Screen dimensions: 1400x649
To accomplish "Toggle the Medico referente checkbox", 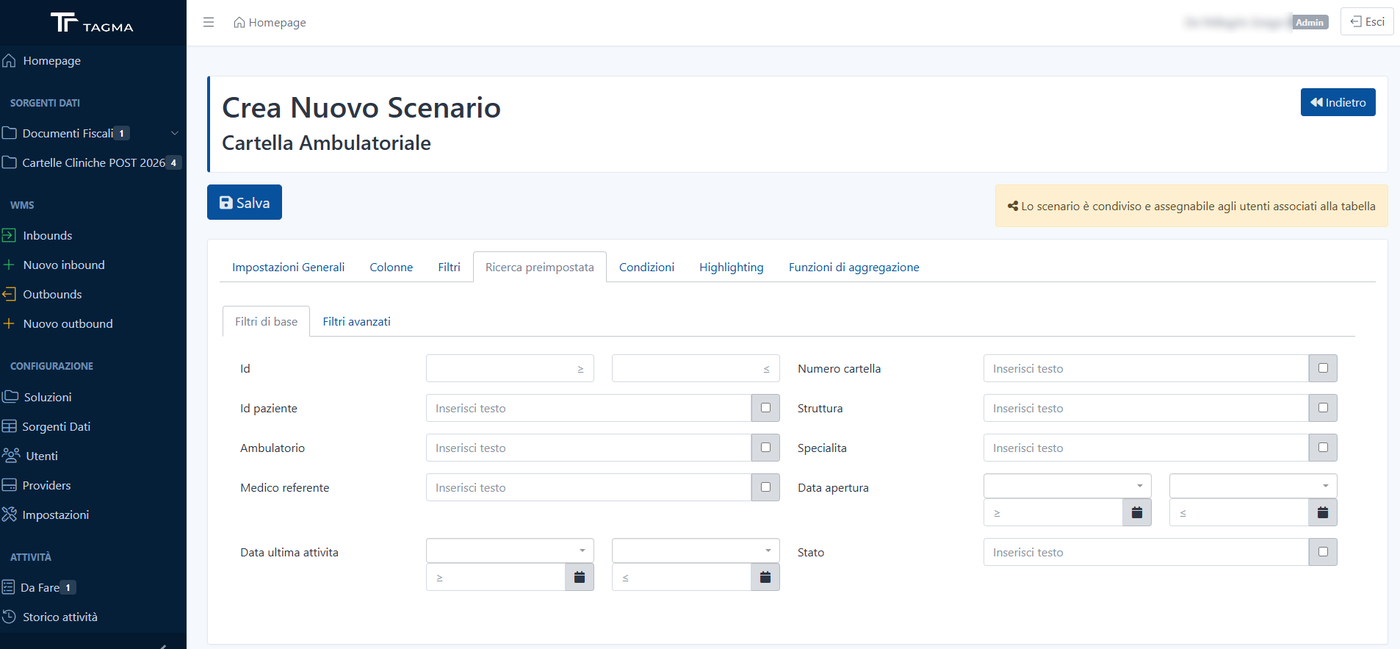I will click(766, 488).
